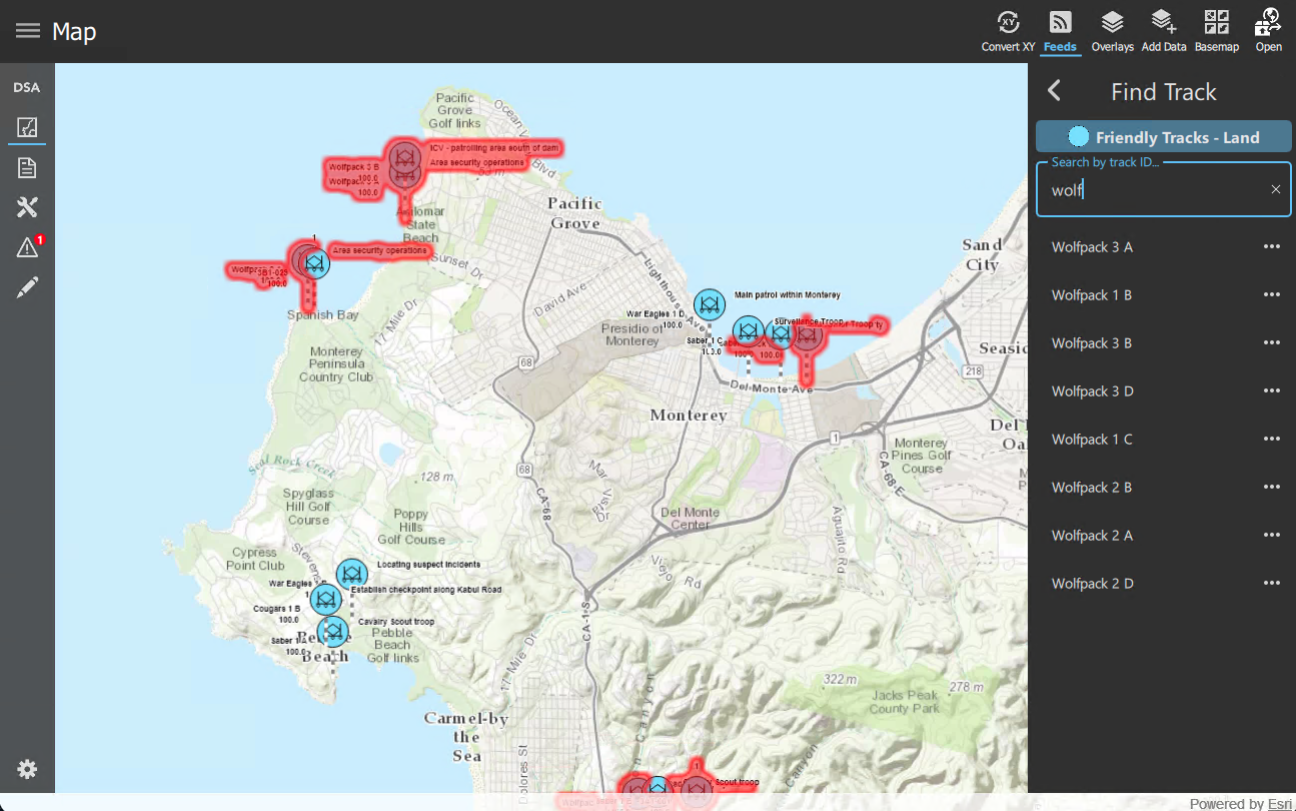Open options menu for Wolfpack 3 D

tap(1271, 391)
